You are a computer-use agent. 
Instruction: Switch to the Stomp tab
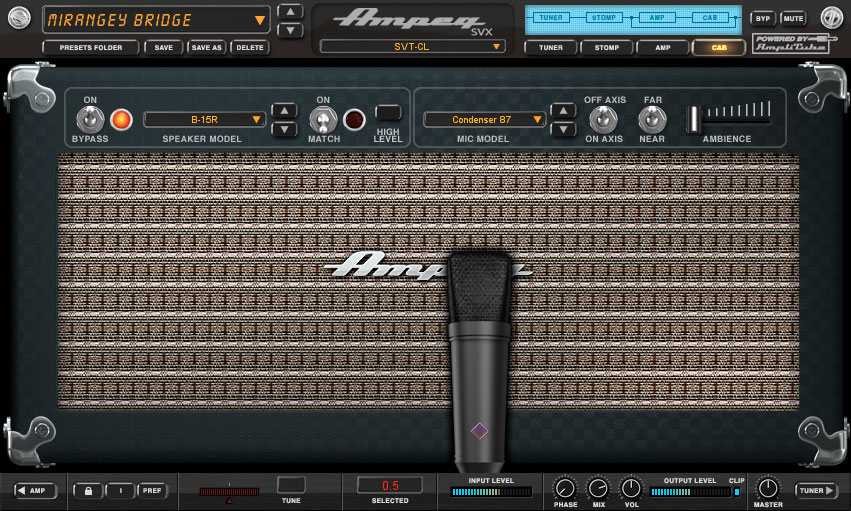click(x=607, y=48)
